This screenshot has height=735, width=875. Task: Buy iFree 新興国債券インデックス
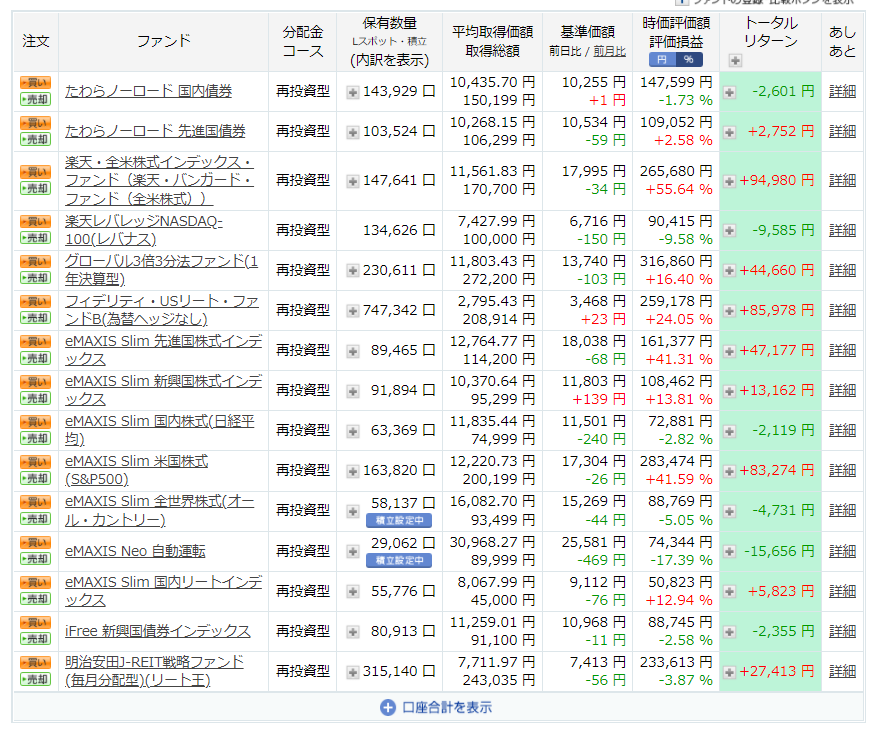(x=35, y=623)
